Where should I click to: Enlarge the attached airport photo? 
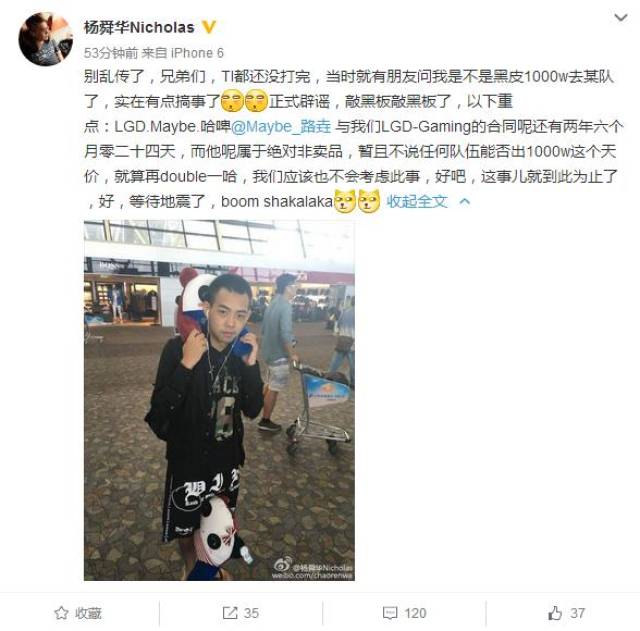click(x=219, y=400)
